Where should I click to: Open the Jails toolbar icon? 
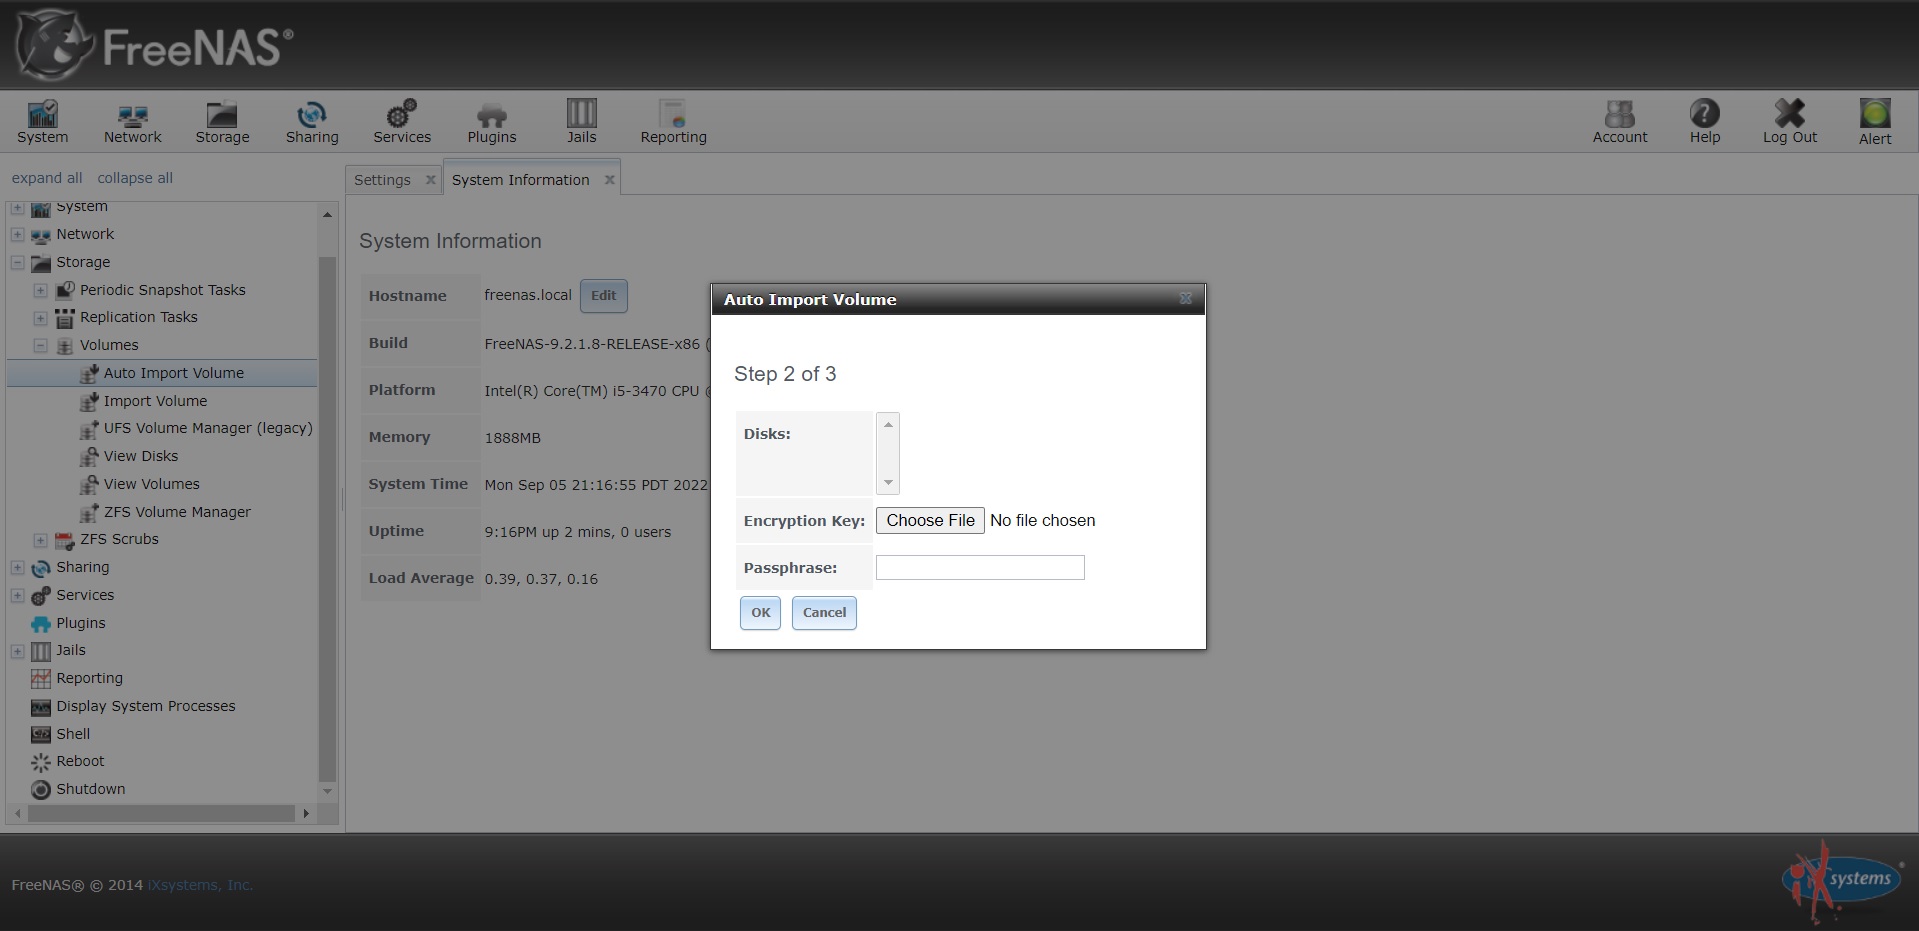tap(581, 122)
